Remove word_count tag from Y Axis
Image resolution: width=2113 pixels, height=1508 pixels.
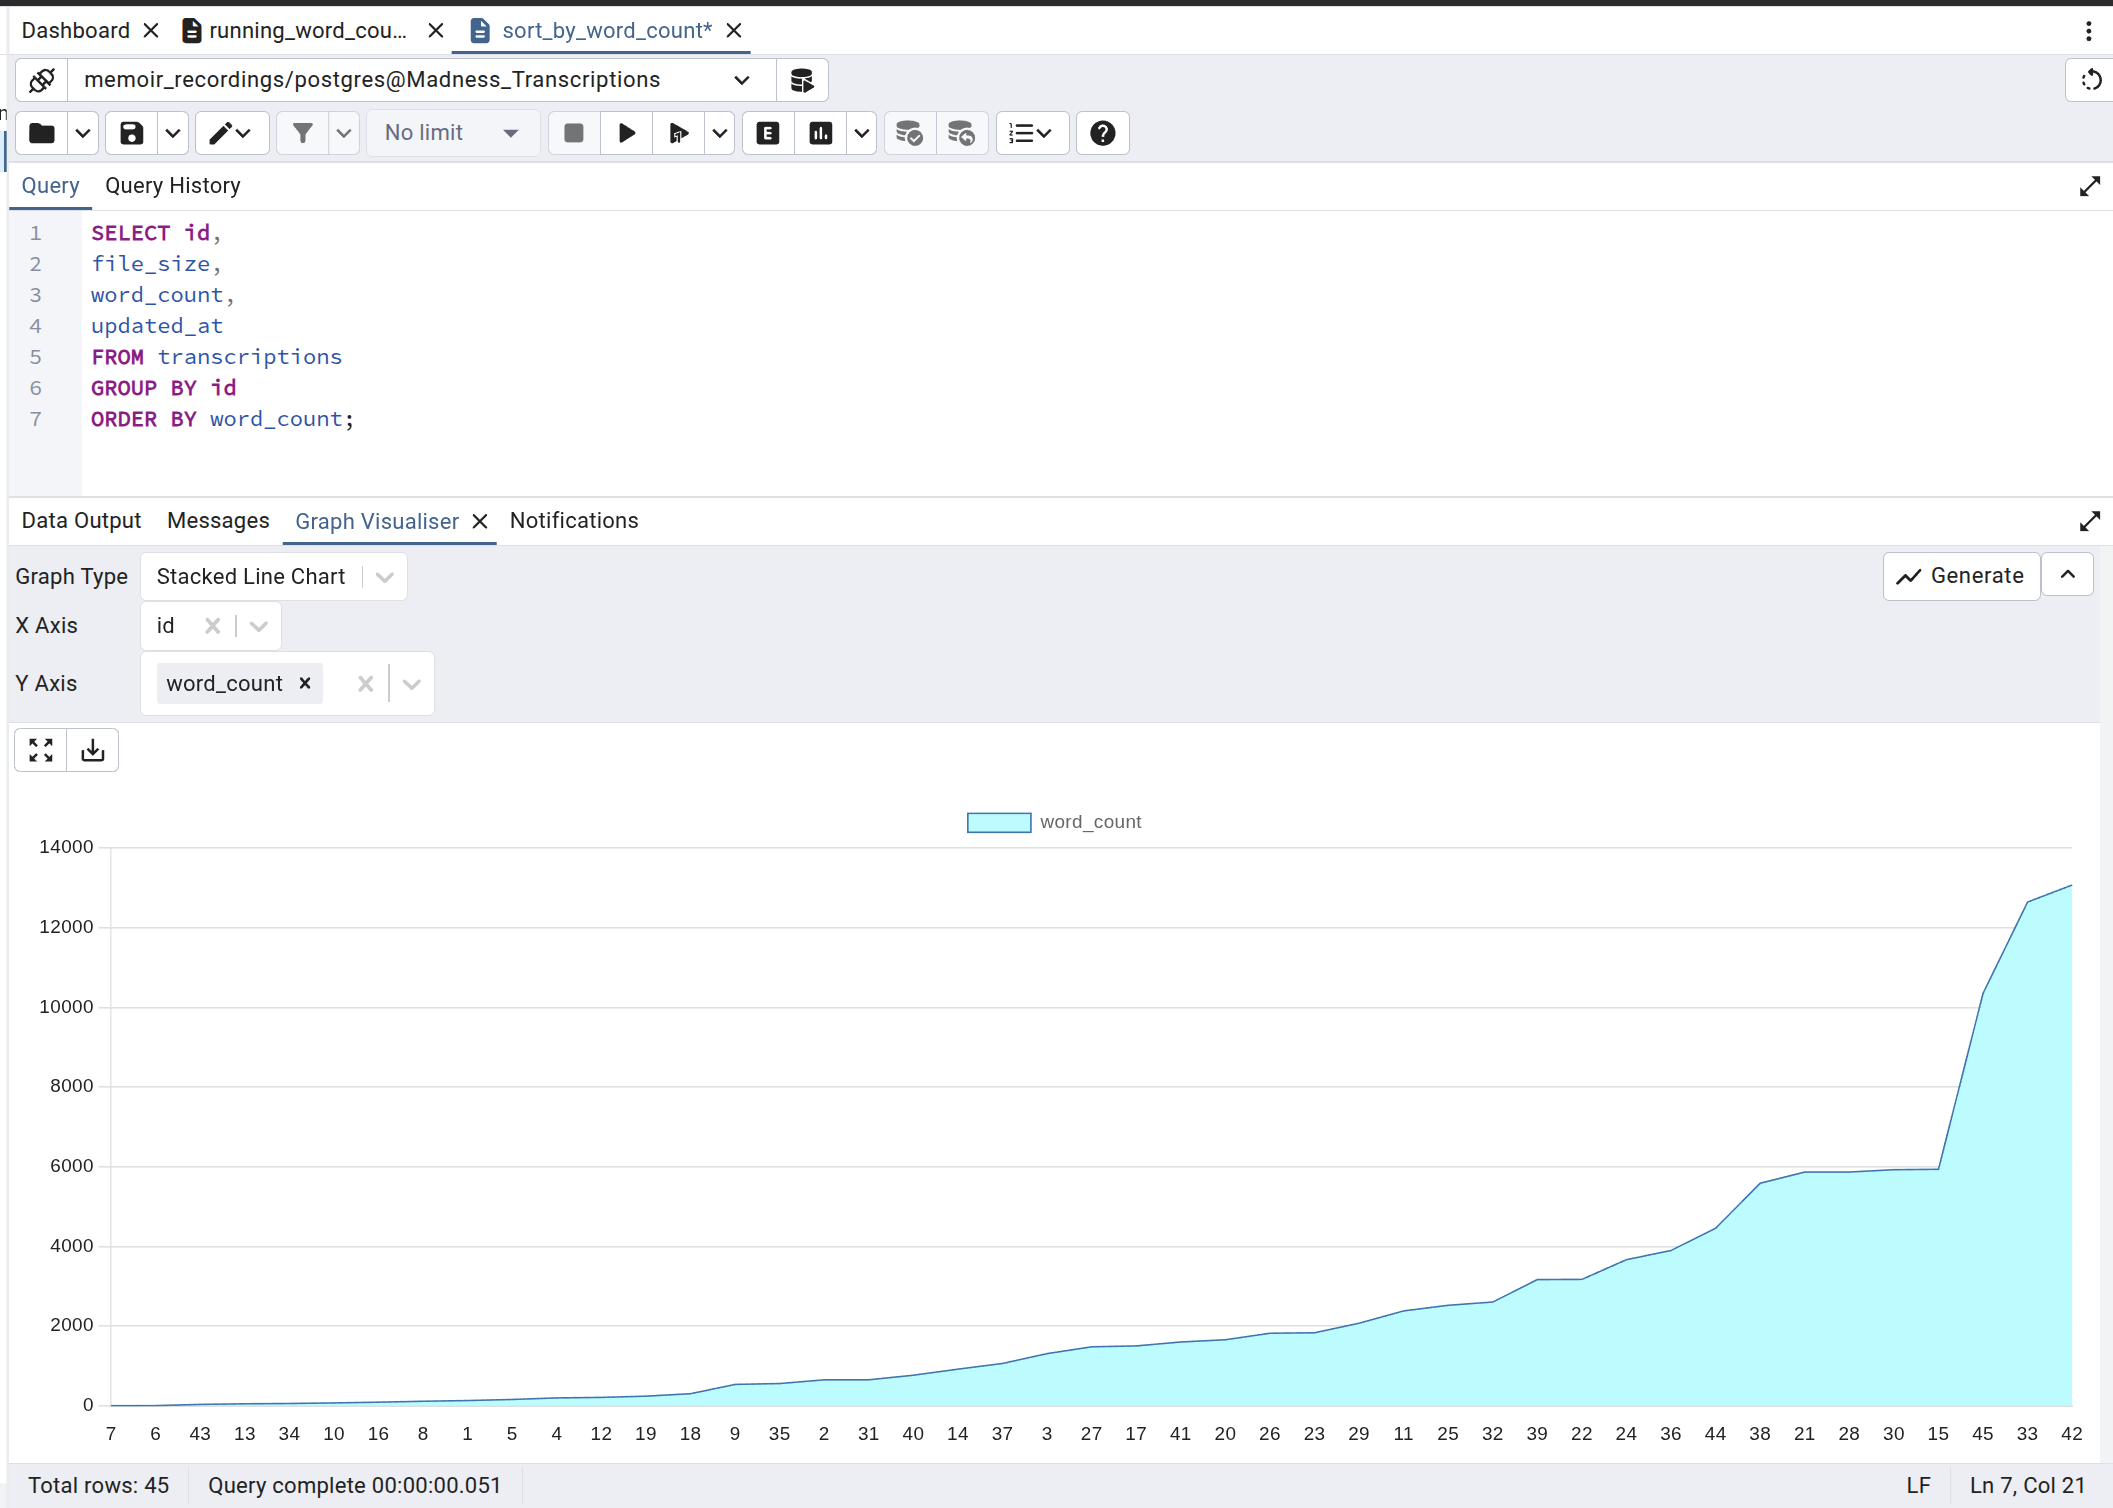[x=305, y=683]
